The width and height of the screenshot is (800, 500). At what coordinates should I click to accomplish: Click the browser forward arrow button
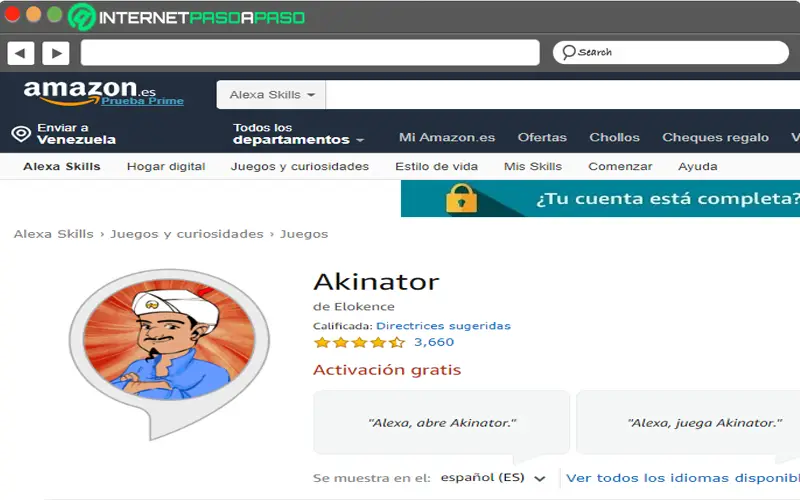coord(56,53)
